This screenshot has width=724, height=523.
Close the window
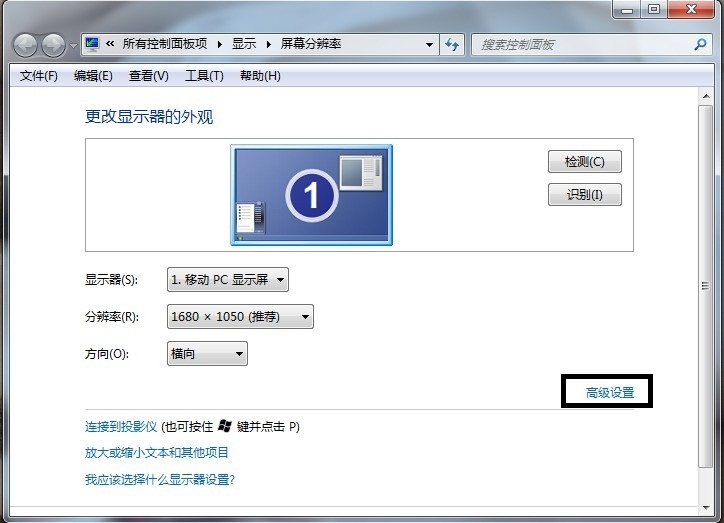691,10
